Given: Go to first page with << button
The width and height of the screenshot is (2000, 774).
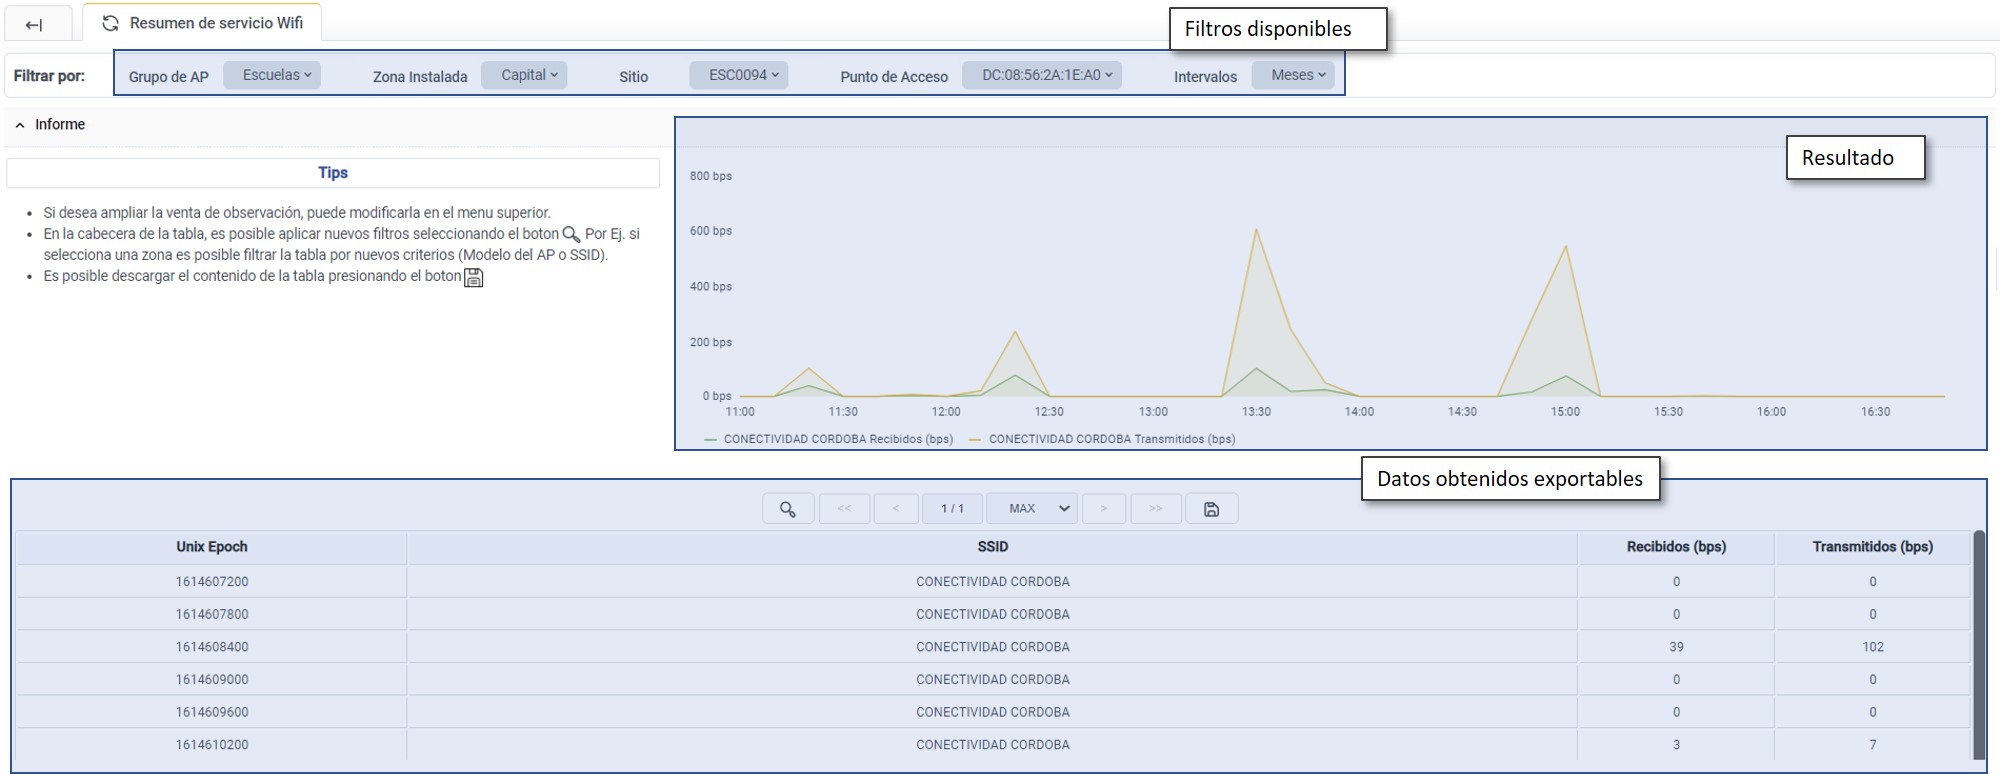Looking at the screenshot, I should point(844,509).
